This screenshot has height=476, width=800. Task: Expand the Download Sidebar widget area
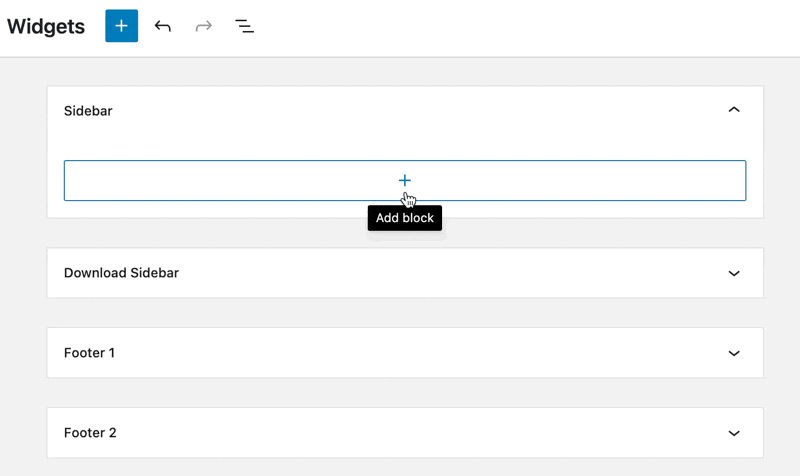click(x=734, y=273)
